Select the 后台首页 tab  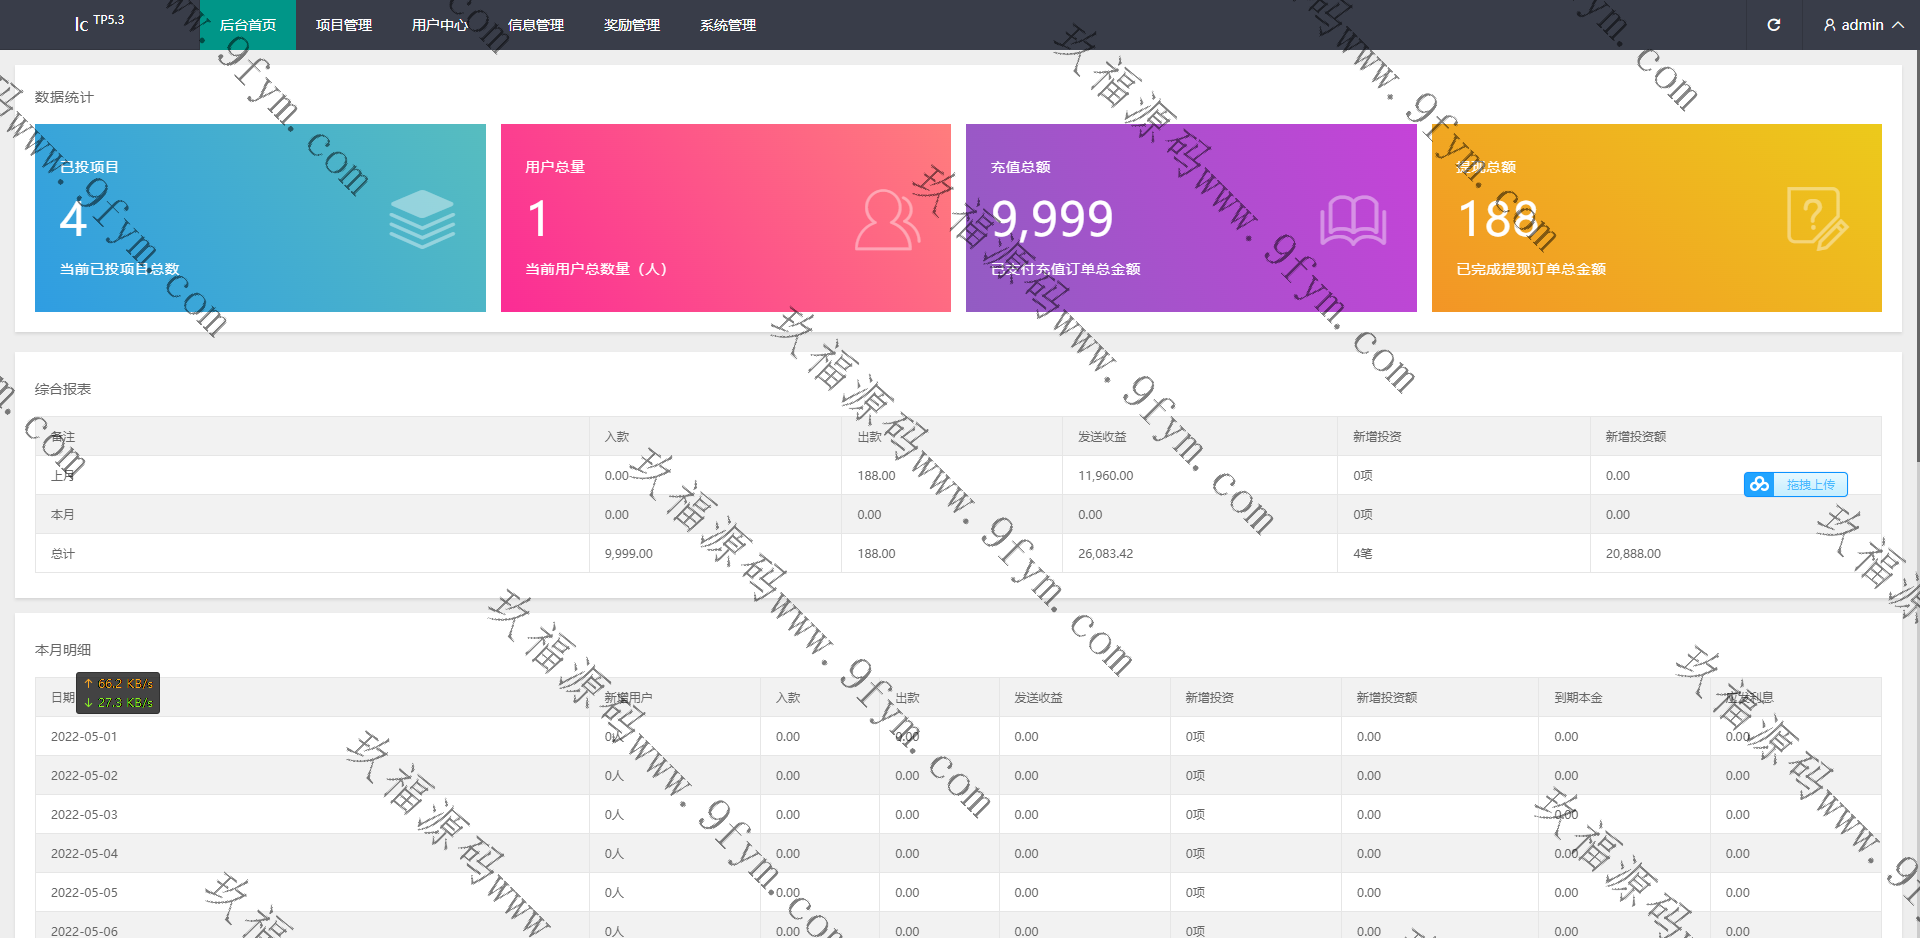[x=248, y=25]
